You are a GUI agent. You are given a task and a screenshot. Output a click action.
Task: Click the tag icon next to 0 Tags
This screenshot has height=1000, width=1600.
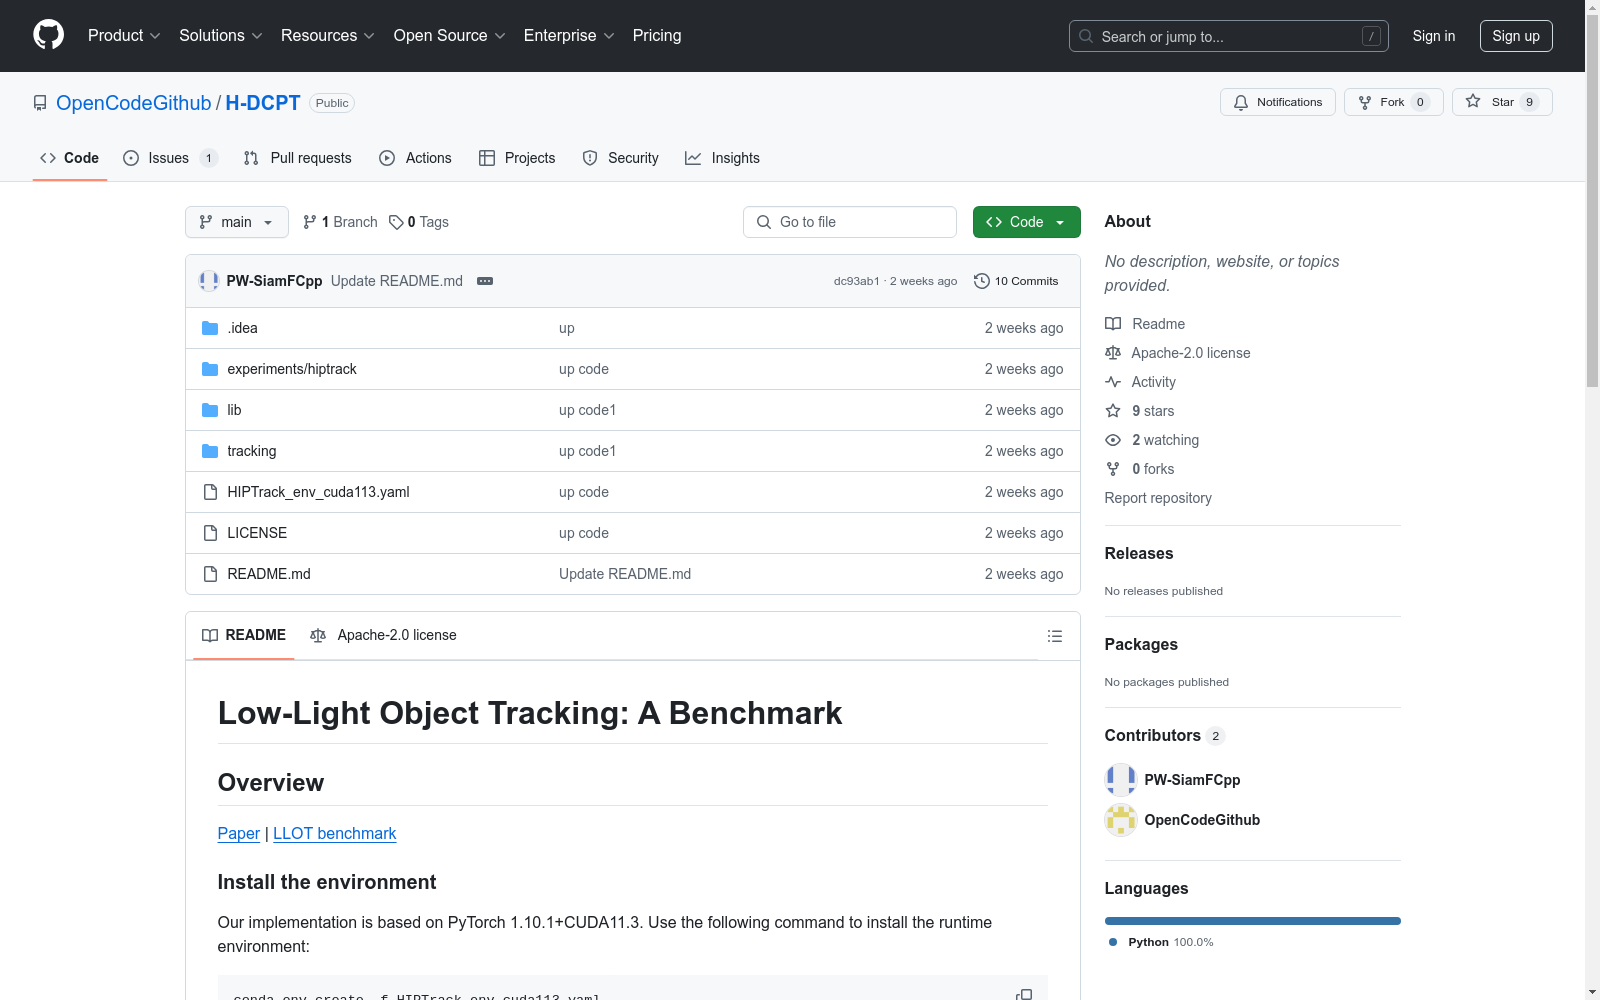point(396,222)
